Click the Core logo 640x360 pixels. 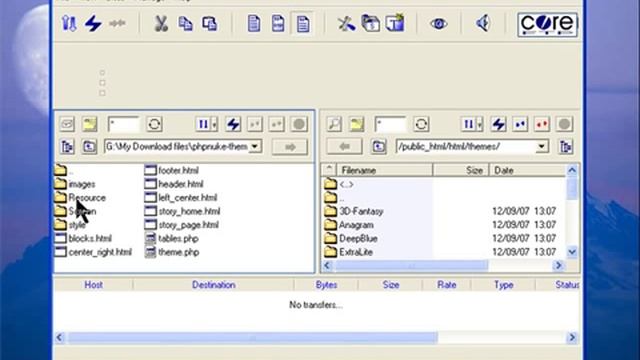(x=548, y=24)
